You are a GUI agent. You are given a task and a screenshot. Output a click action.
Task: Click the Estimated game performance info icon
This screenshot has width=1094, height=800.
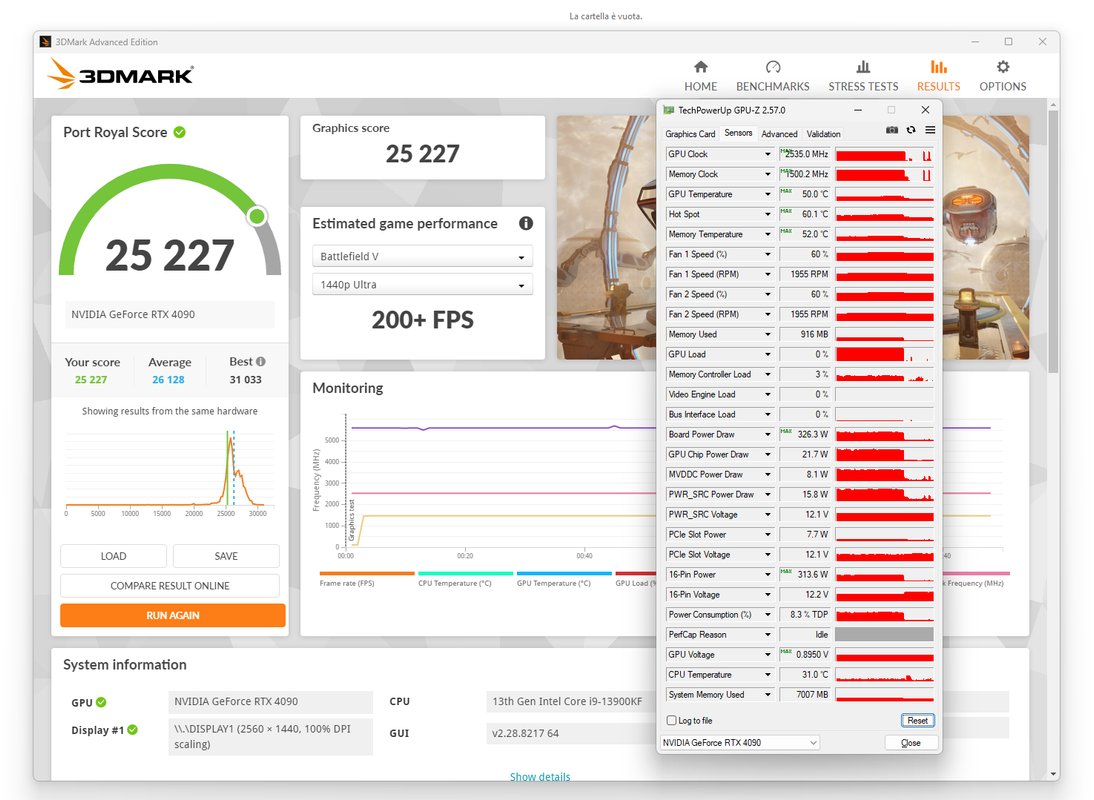pos(526,223)
